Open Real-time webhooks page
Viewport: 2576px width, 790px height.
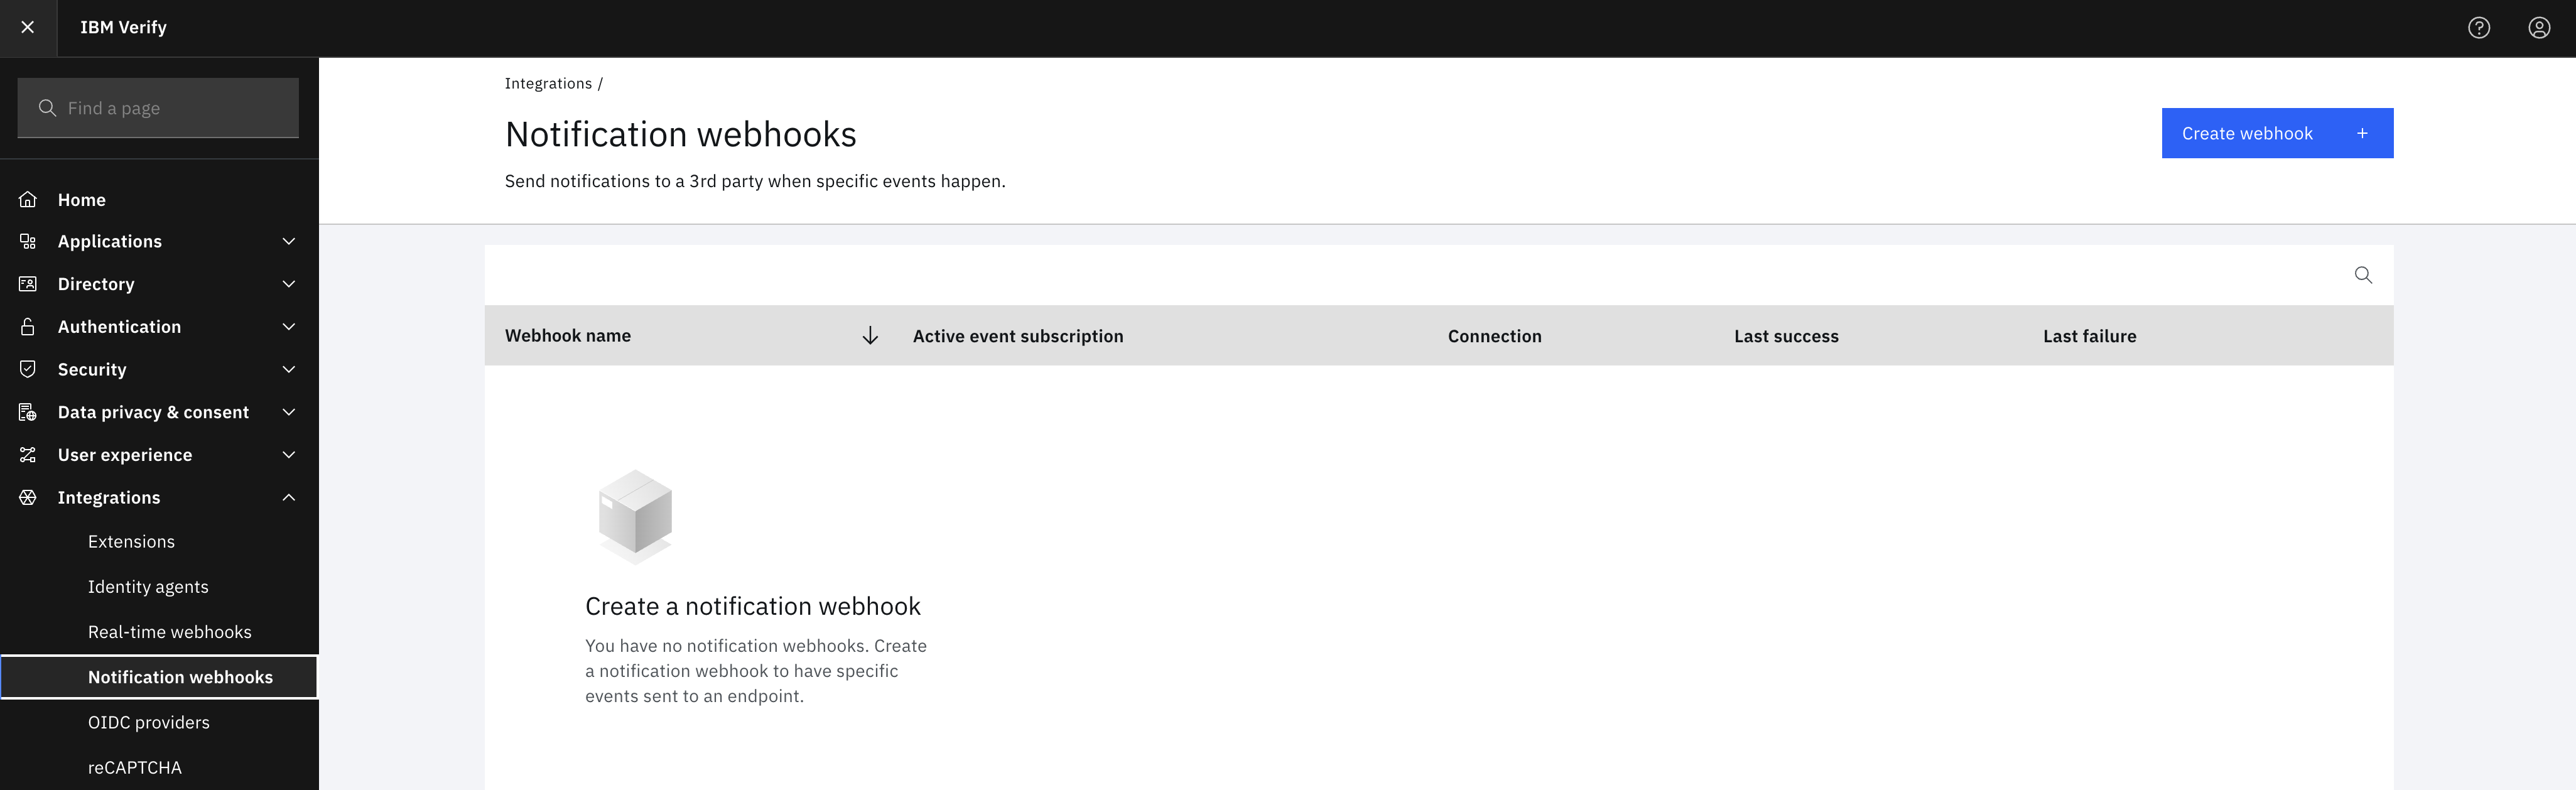(x=170, y=632)
